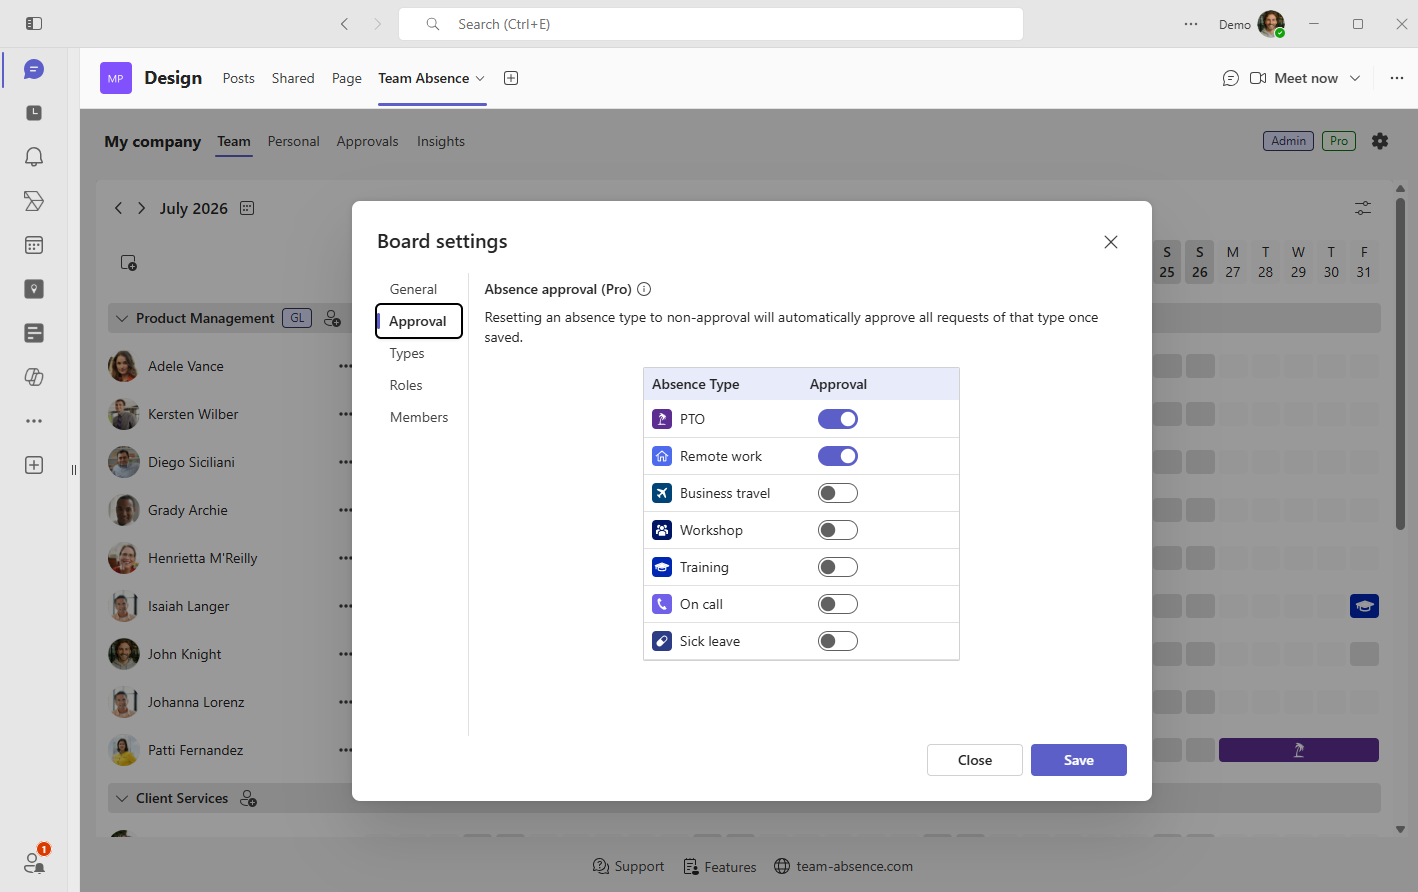
Task: Select General in Board settings menu
Action: pos(413,289)
